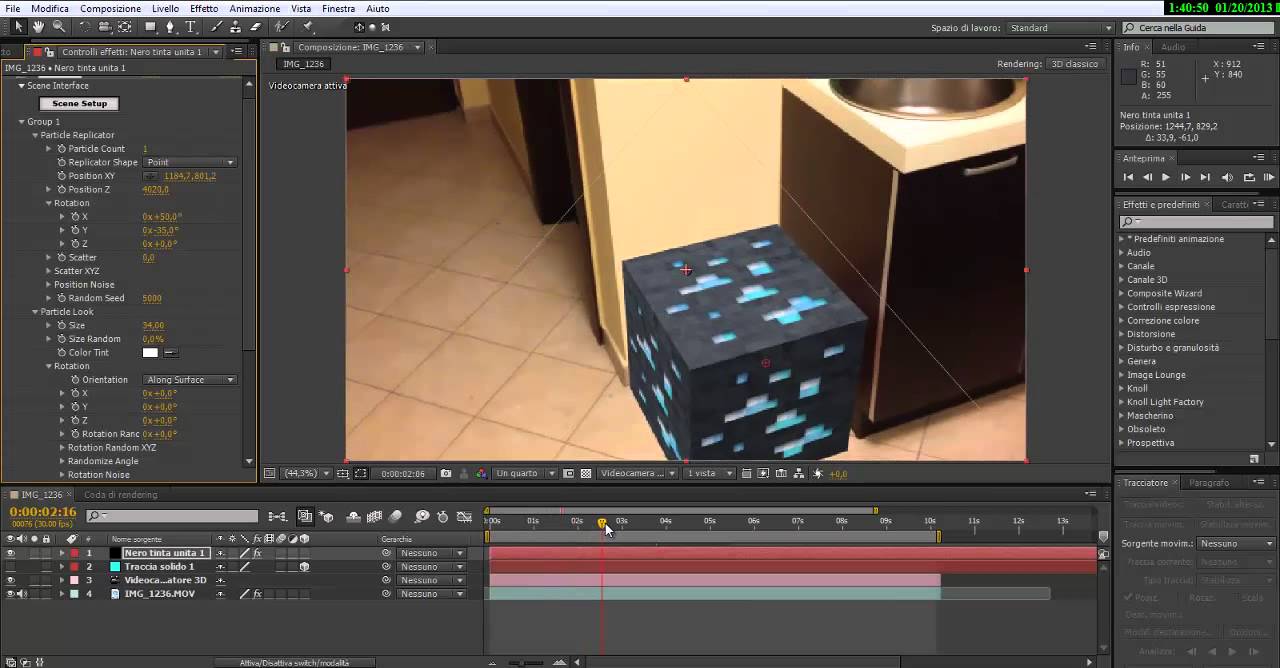Image resolution: width=1280 pixels, height=668 pixels.
Task: Open Orientation dropdown showing Along Surface
Action: [x=189, y=380]
